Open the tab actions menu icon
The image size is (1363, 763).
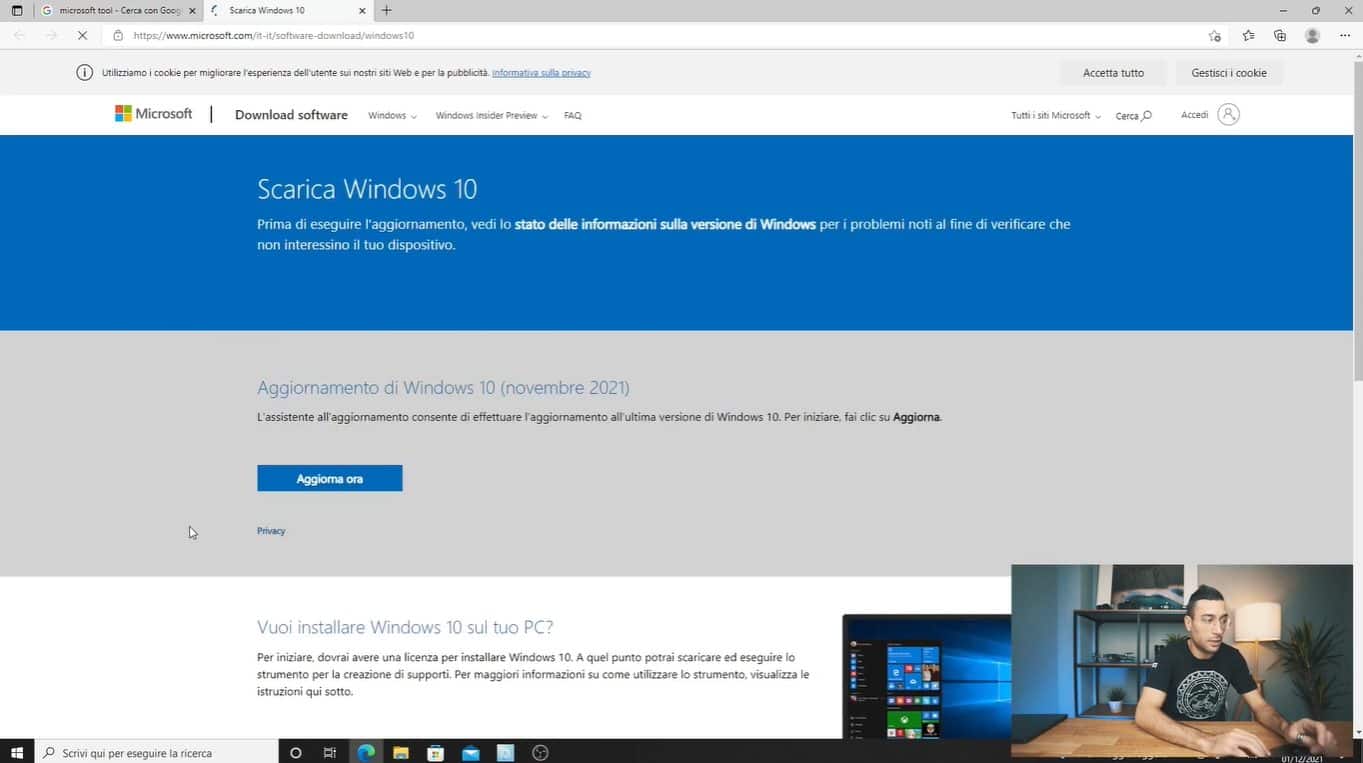16,11
